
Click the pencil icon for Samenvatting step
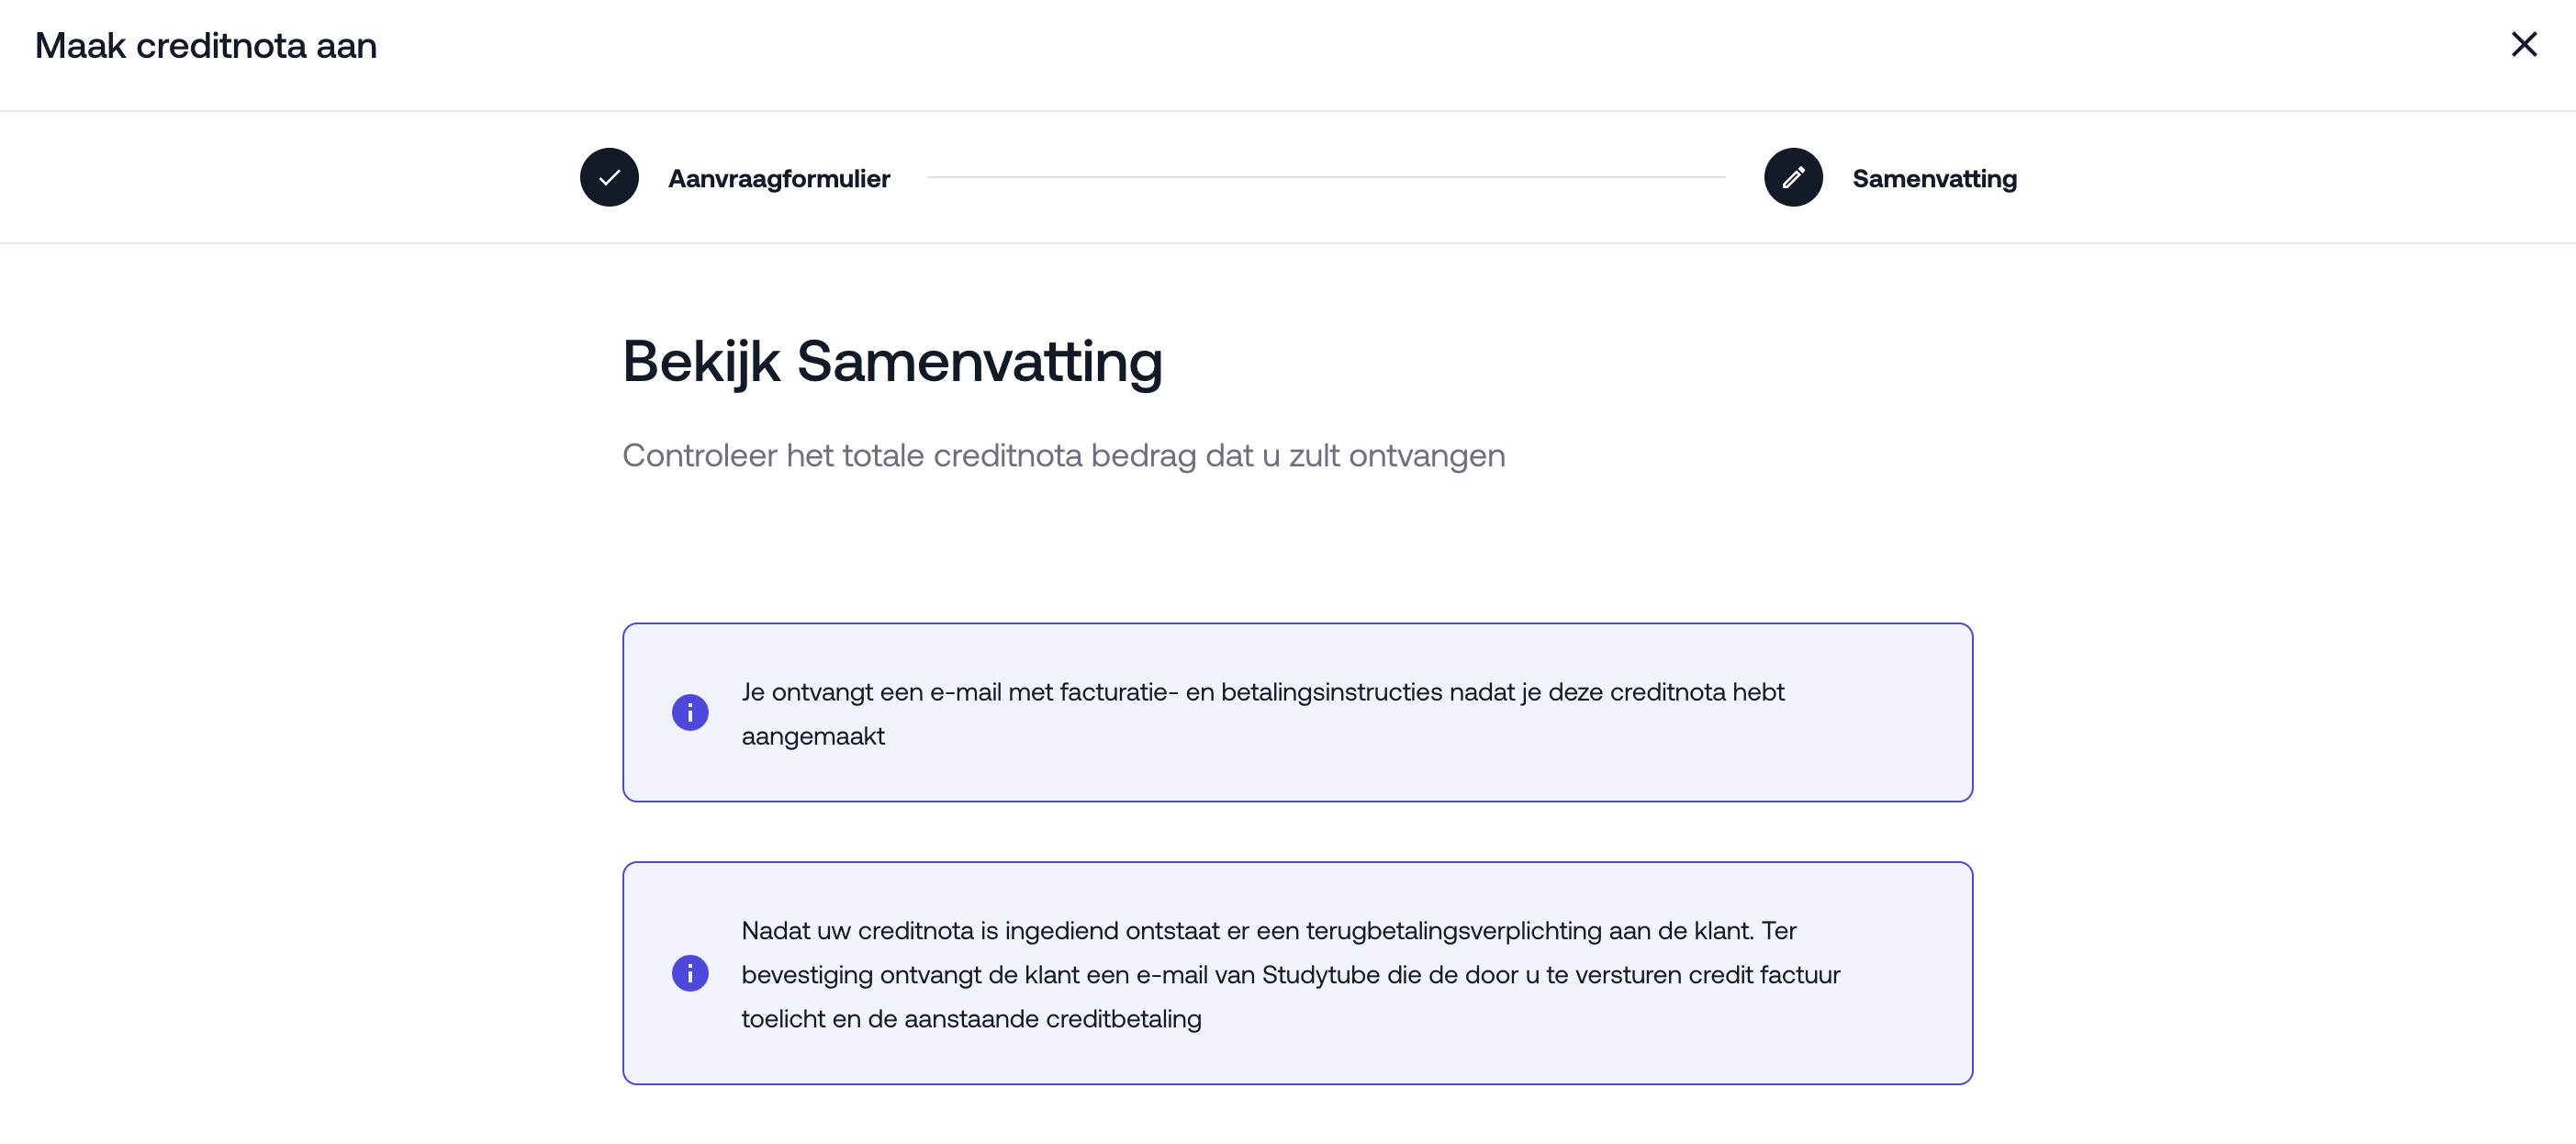pyautogui.click(x=1792, y=177)
